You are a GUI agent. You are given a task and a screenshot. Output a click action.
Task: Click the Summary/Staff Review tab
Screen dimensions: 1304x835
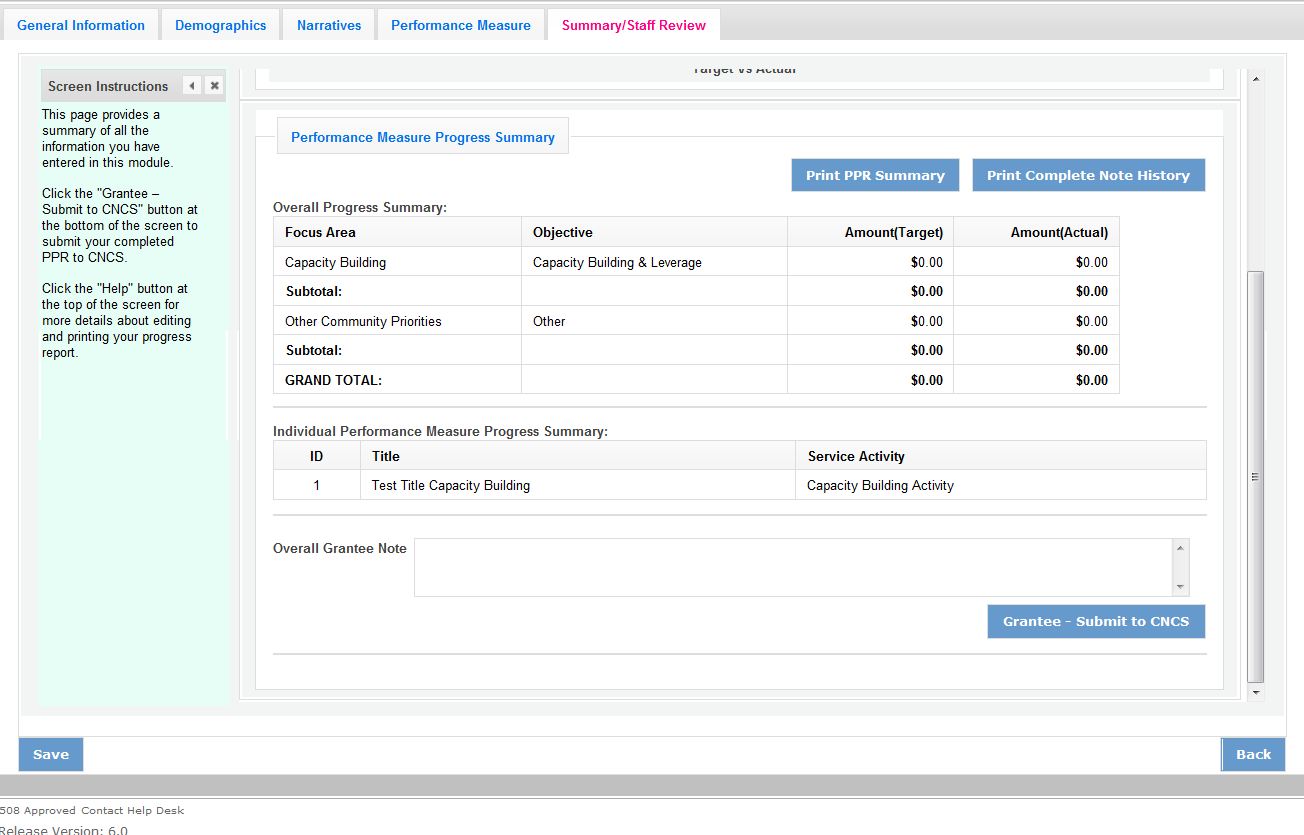pyautogui.click(x=633, y=25)
